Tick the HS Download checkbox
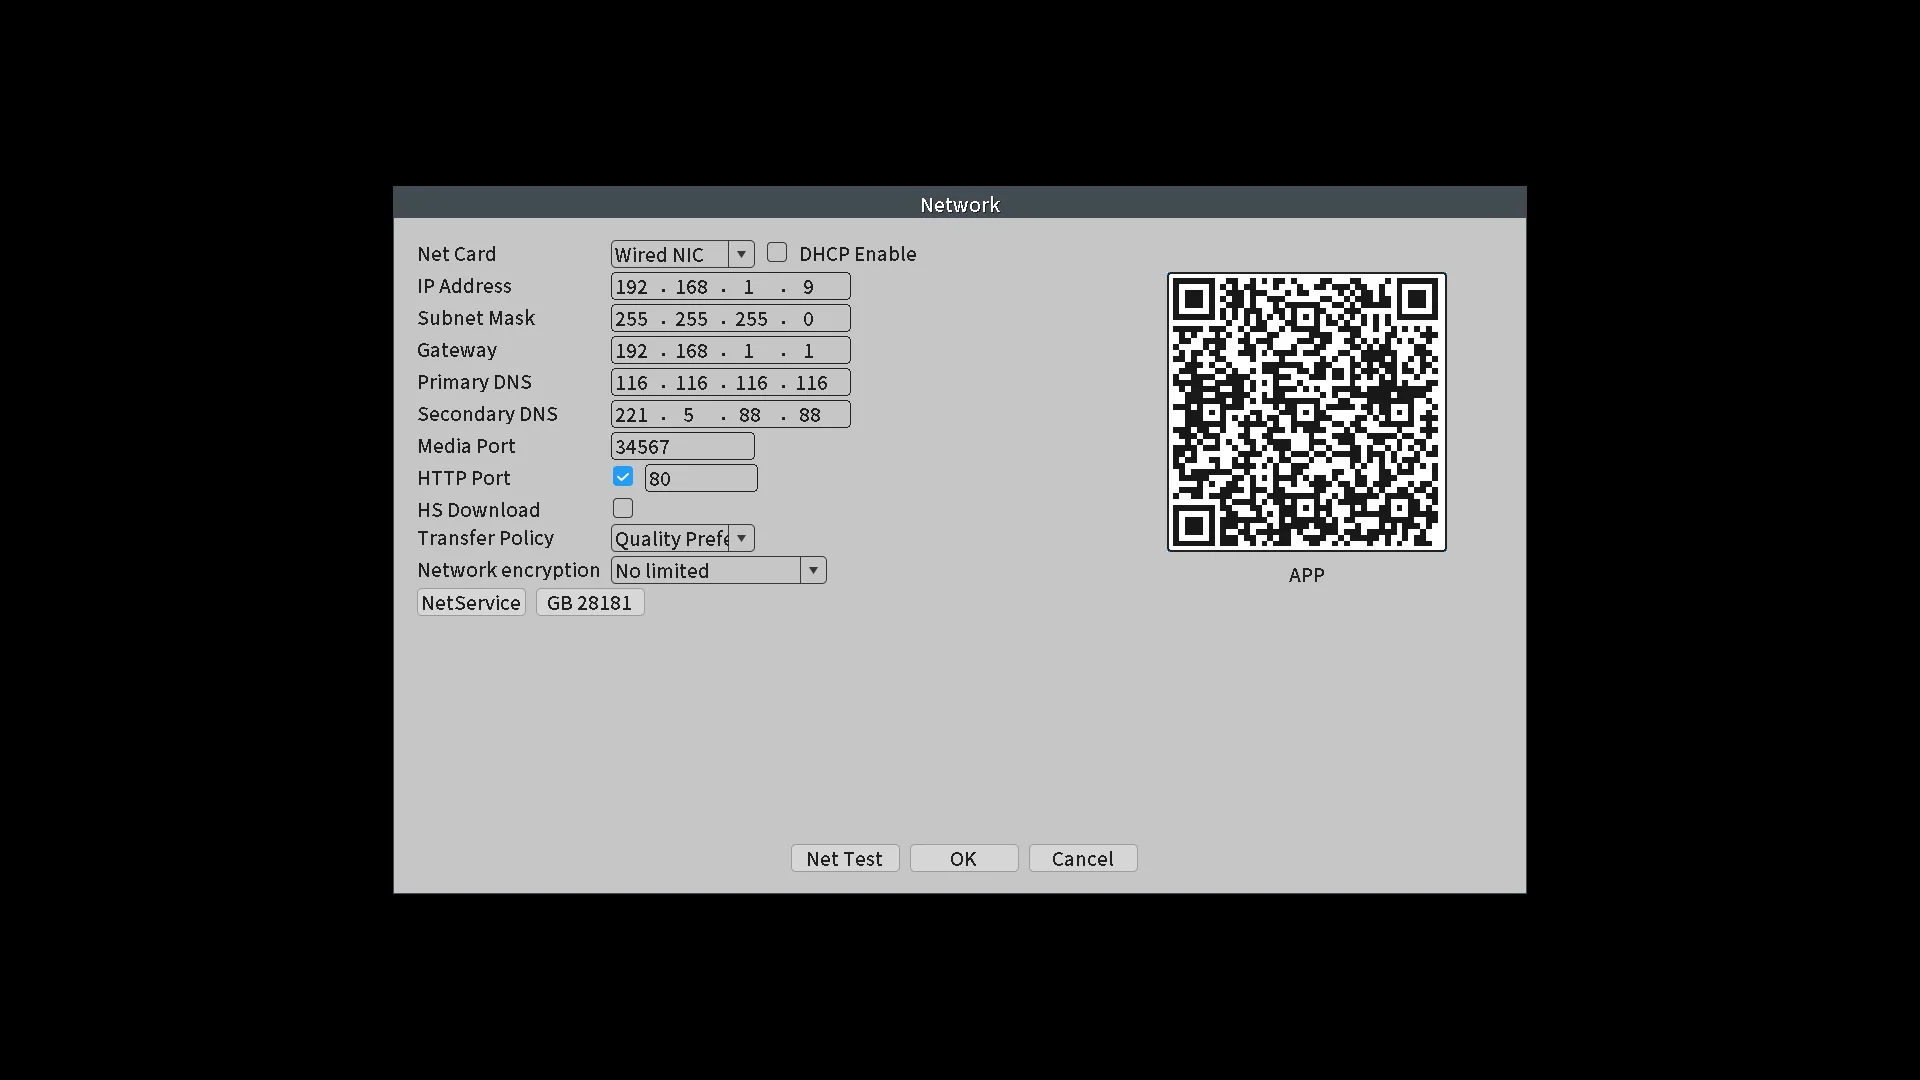The width and height of the screenshot is (1920, 1080). 623,509
